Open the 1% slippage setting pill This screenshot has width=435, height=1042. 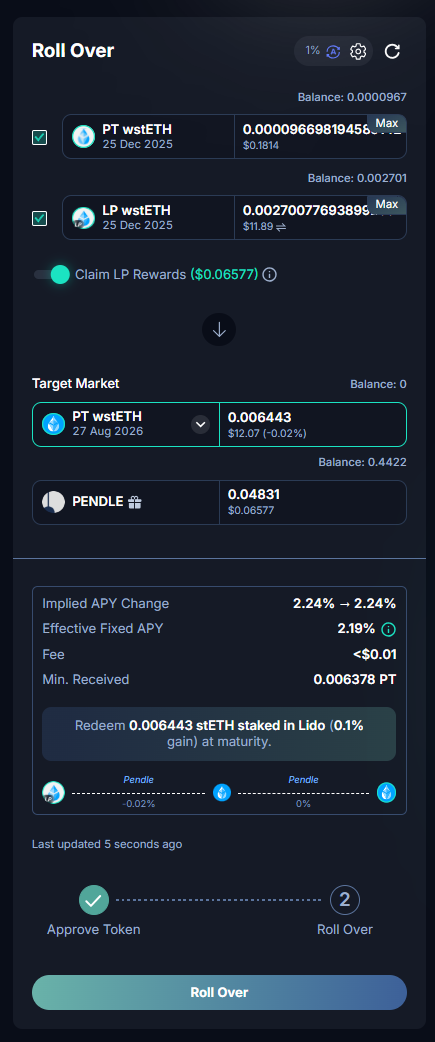point(333,51)
